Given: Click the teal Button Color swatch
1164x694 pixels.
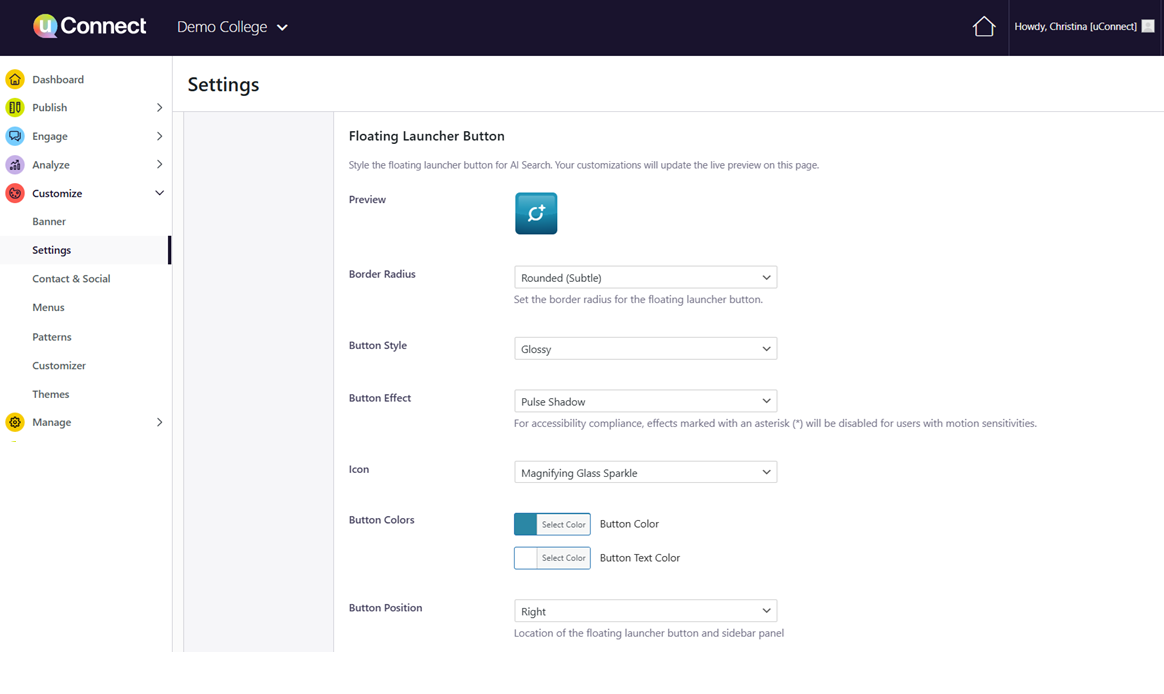Looking at the screenshot, I should pyautogui.click(x=526, y=524).
